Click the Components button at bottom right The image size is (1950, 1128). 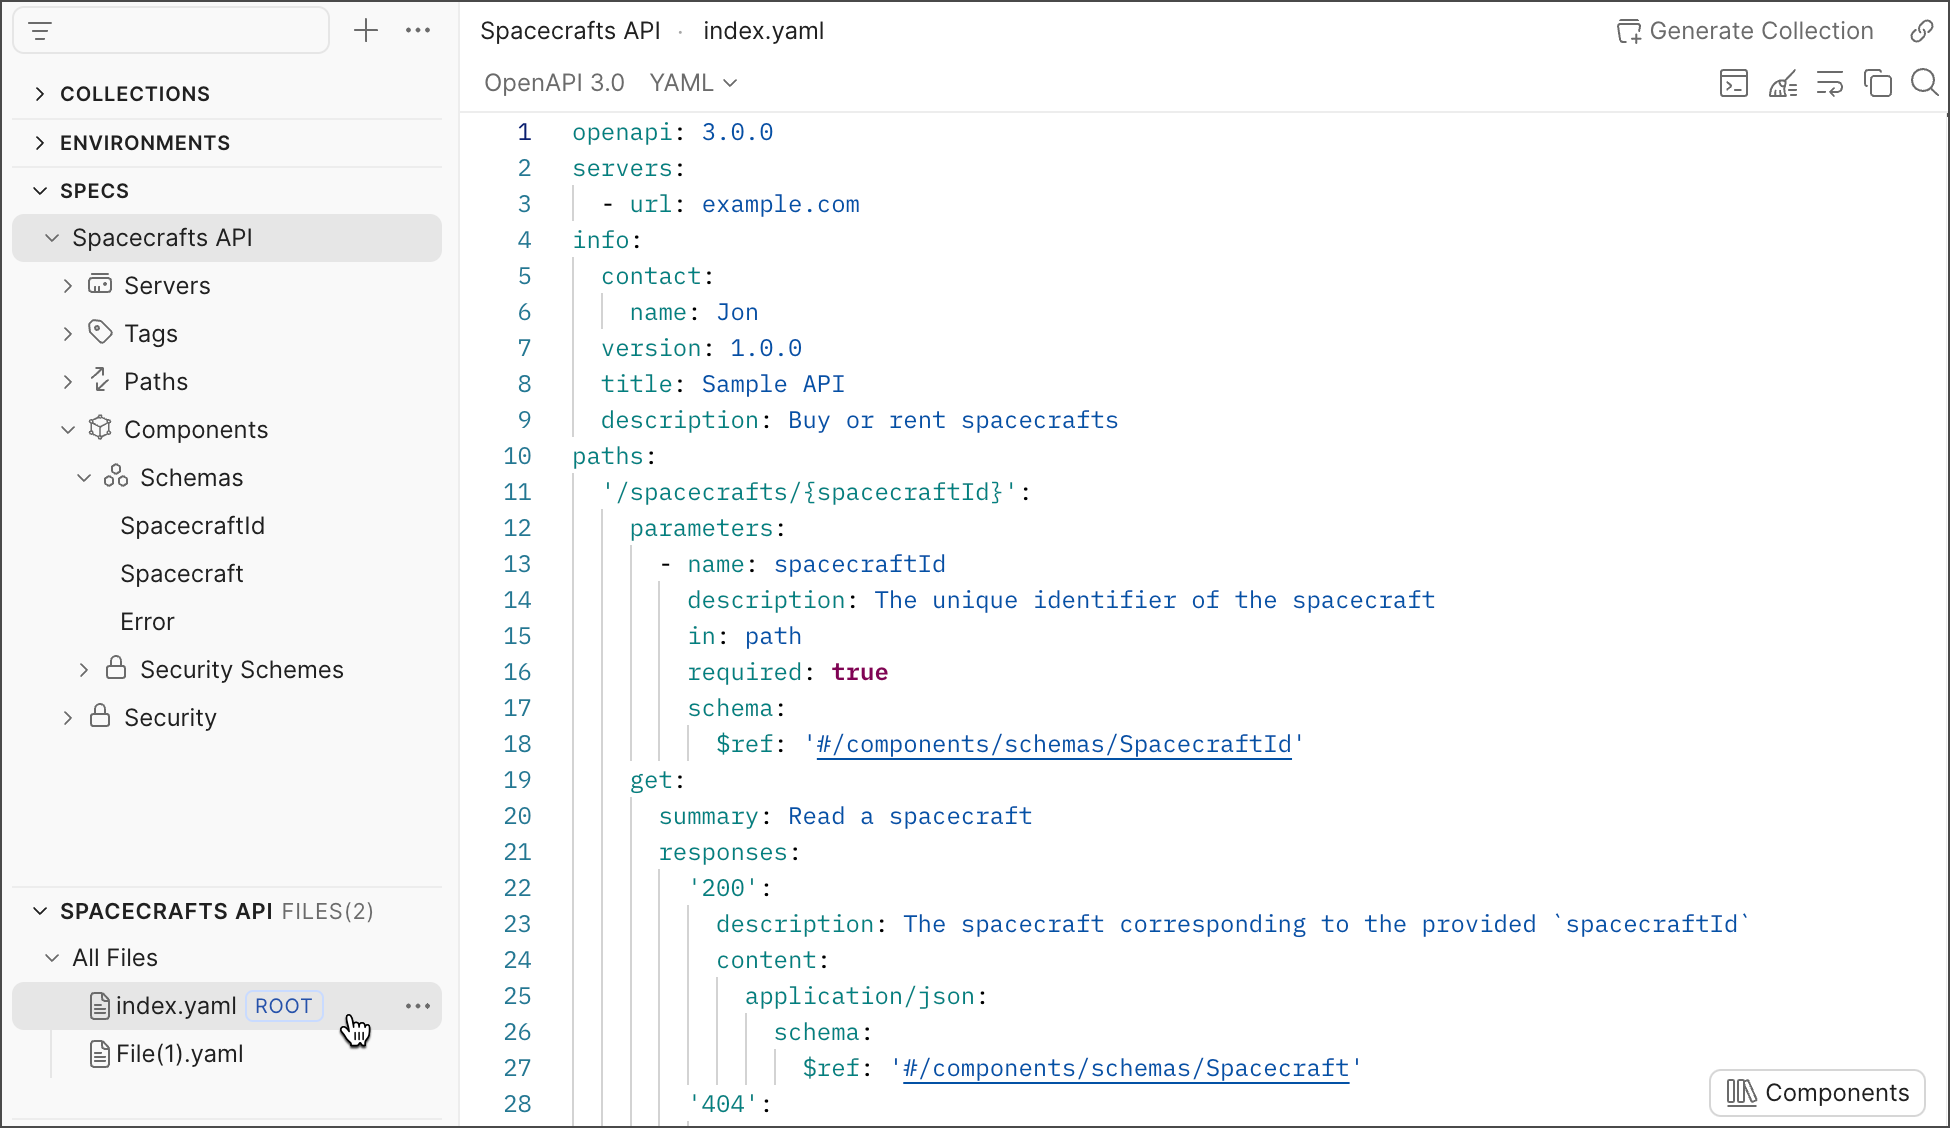(1817, 1093)
